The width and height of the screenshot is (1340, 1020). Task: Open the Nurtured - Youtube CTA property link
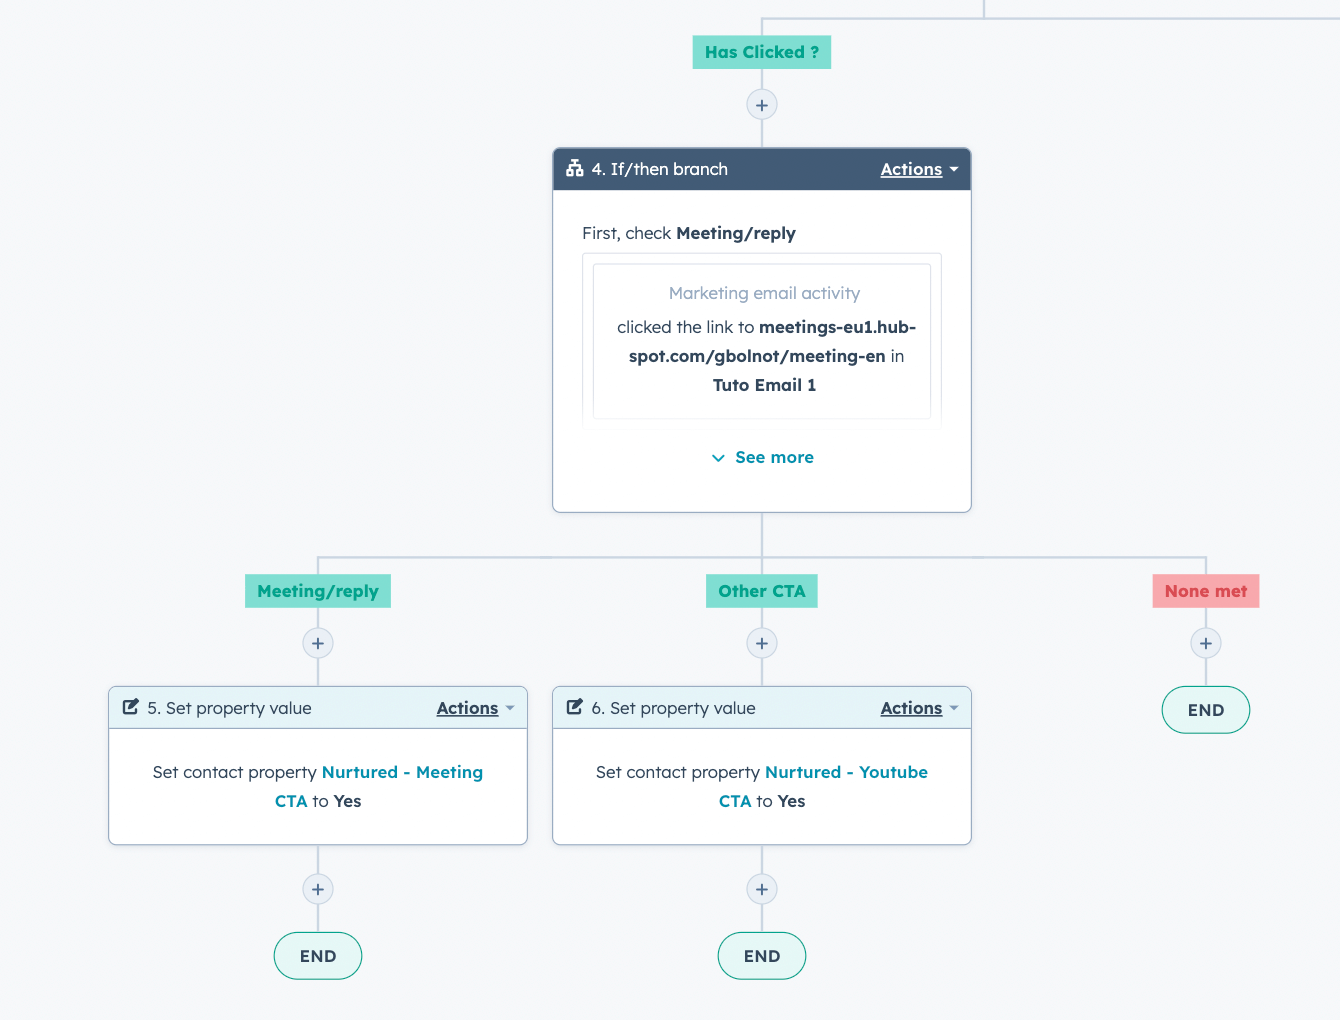click(x=846, y=772)
